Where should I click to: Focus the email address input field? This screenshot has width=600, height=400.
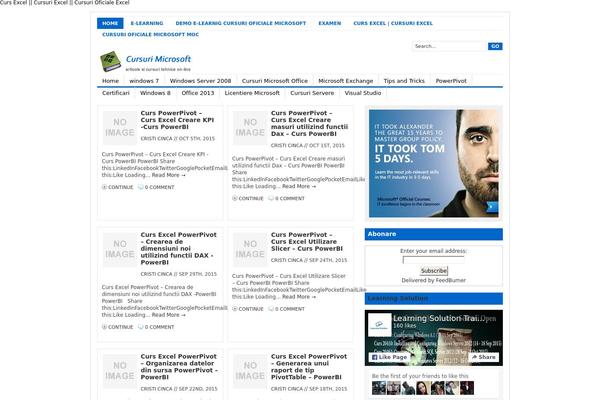tap(434, 260)
